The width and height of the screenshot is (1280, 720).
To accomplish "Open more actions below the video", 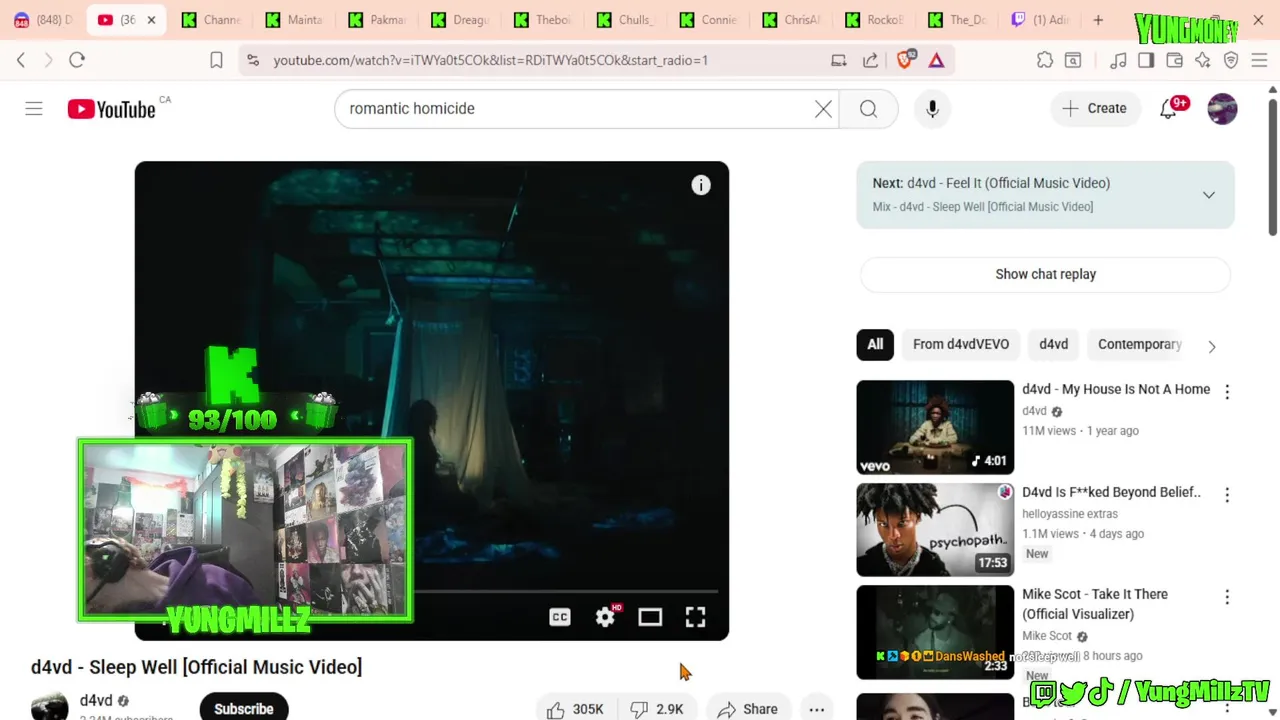I will point(817,709).
